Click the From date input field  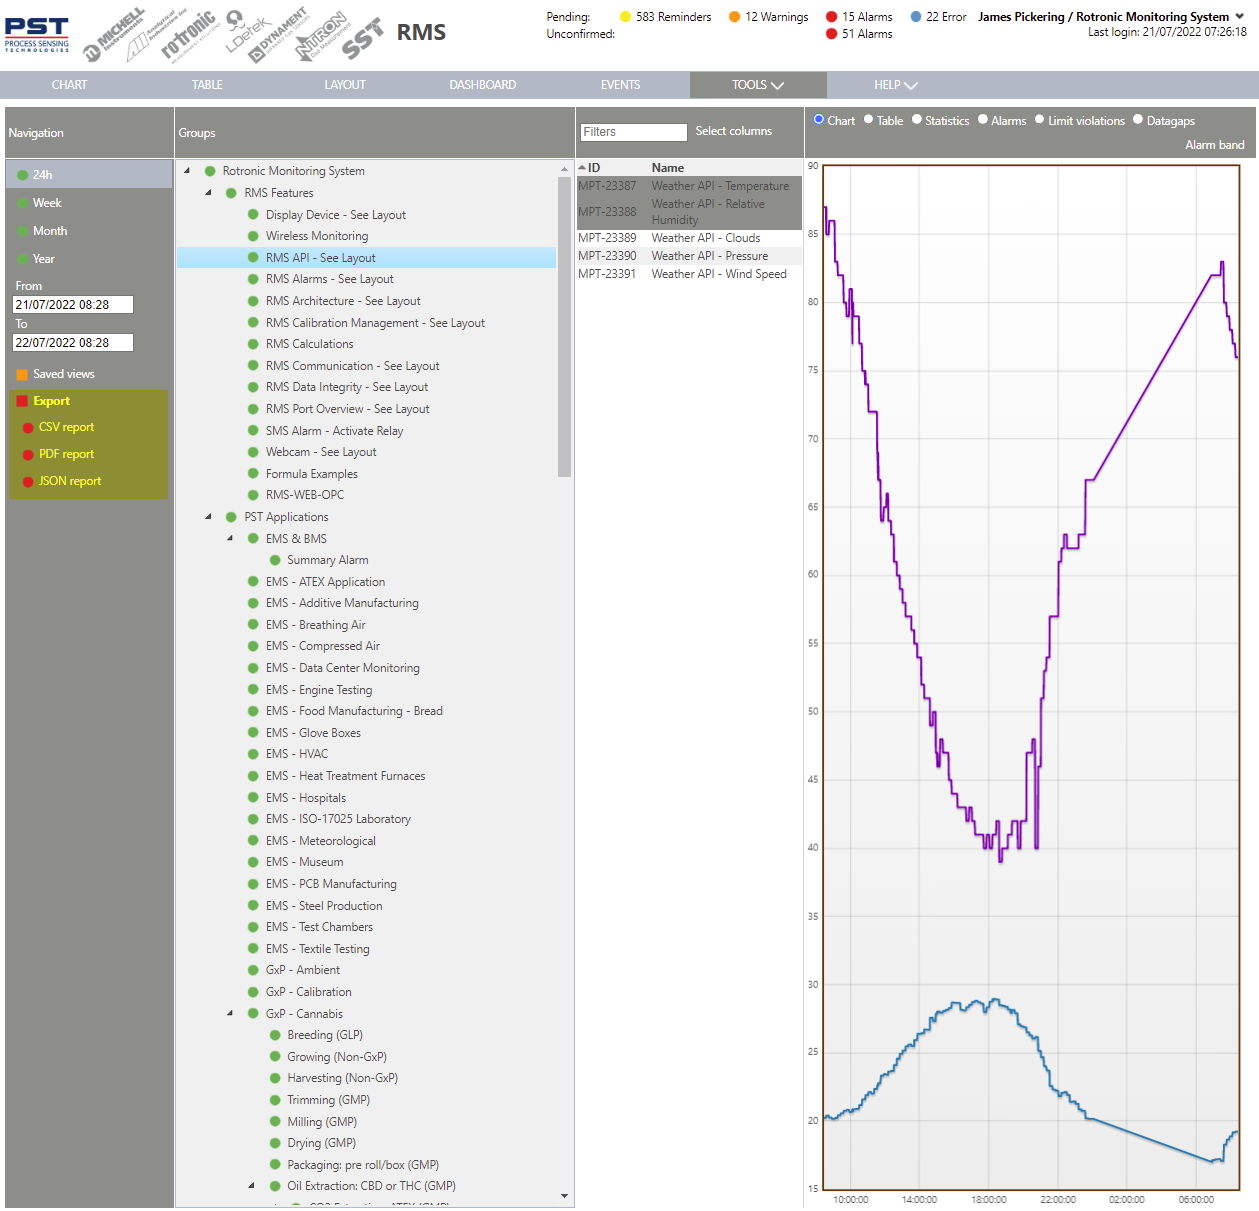point(73,305)
